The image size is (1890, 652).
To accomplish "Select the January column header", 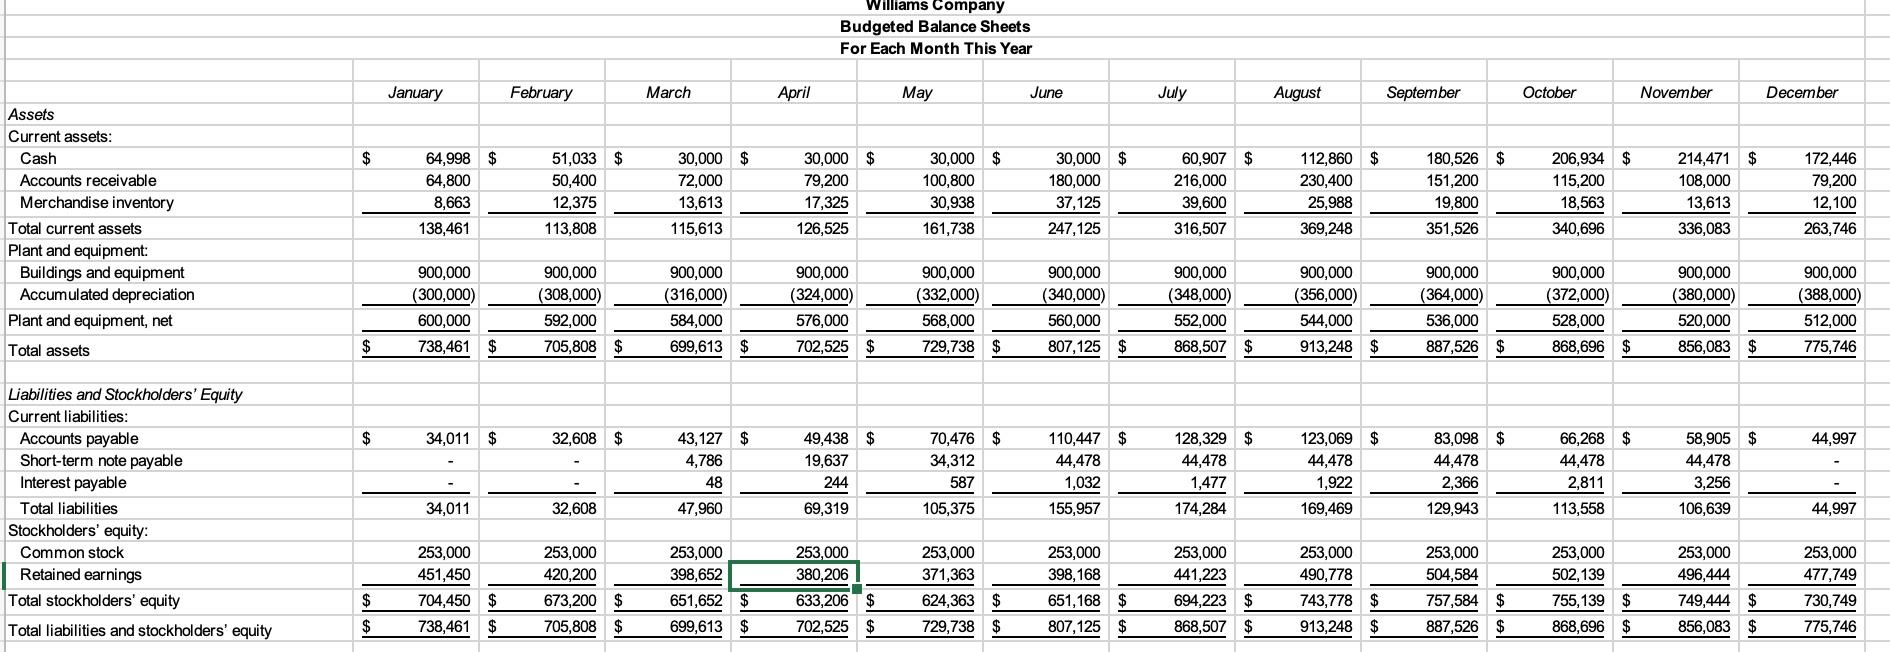I will click(x=415, y=92).
